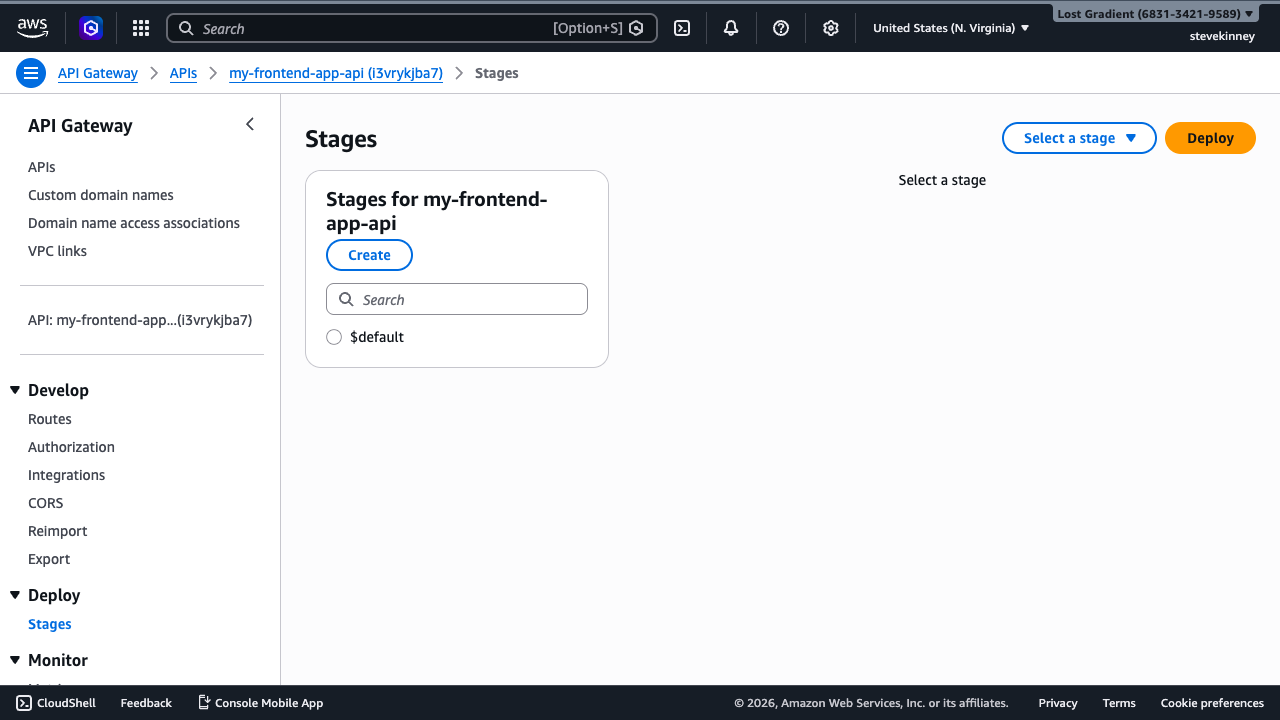Collapse the Monitor section
Viewport: 1280px width, 720px height.
15,660
